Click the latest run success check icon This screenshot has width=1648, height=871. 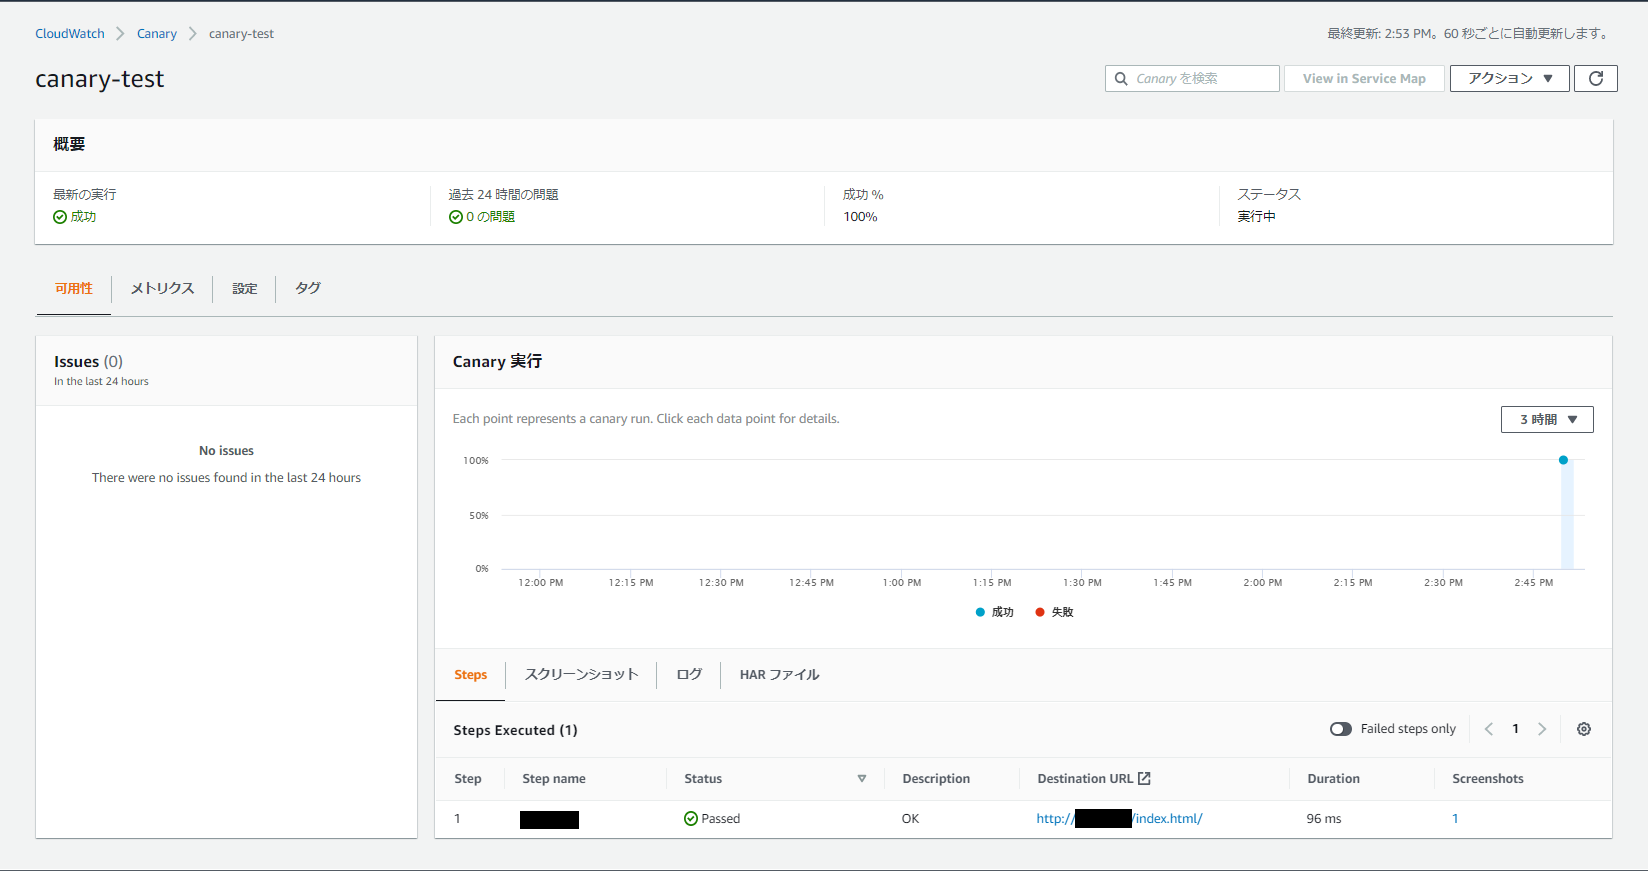coord(60,217)
